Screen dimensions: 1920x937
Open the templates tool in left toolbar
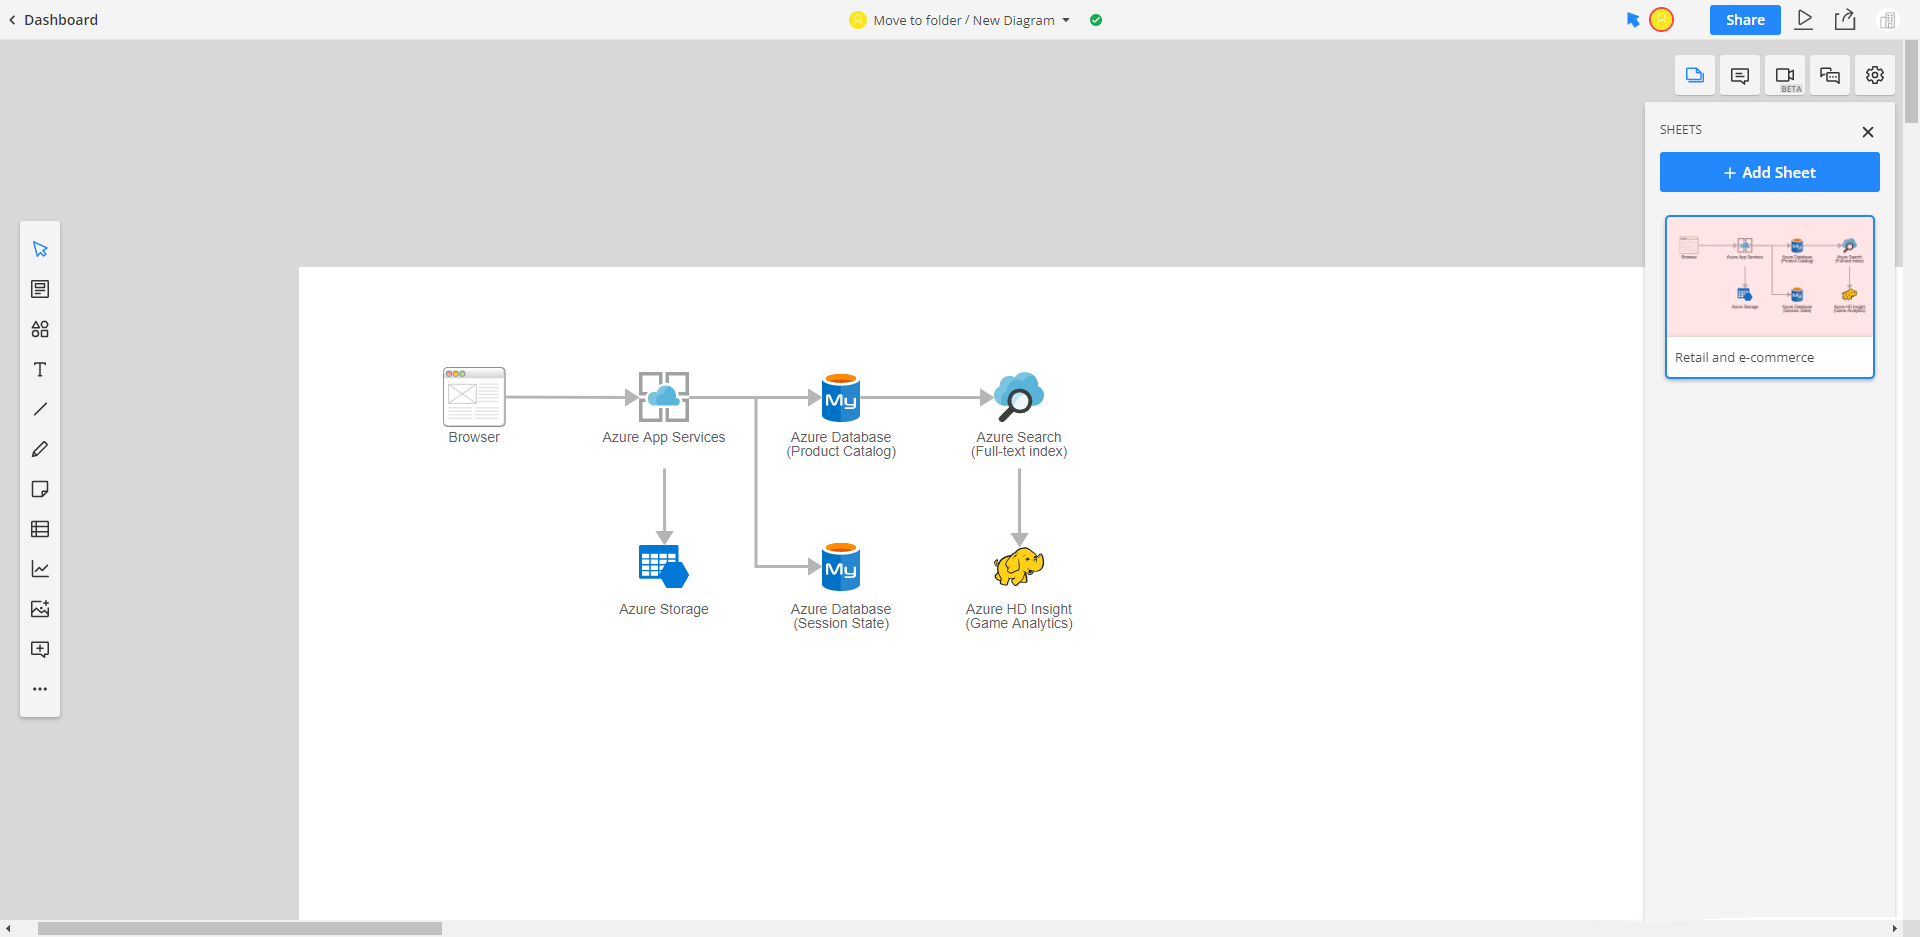pyautogui.click(x=40, y=289)
